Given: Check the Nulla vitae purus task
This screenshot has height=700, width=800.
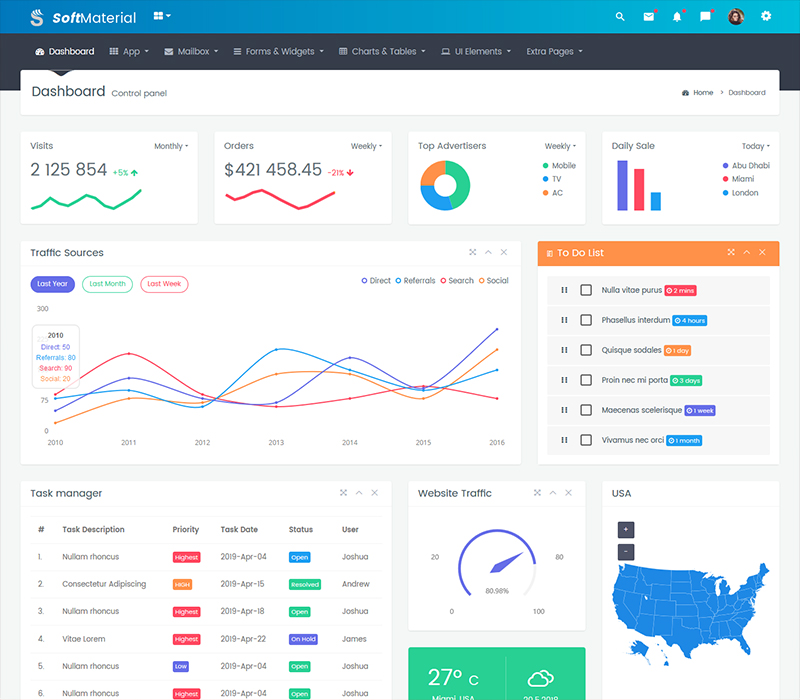Looking at the screenshot, I should click(586, 290).
